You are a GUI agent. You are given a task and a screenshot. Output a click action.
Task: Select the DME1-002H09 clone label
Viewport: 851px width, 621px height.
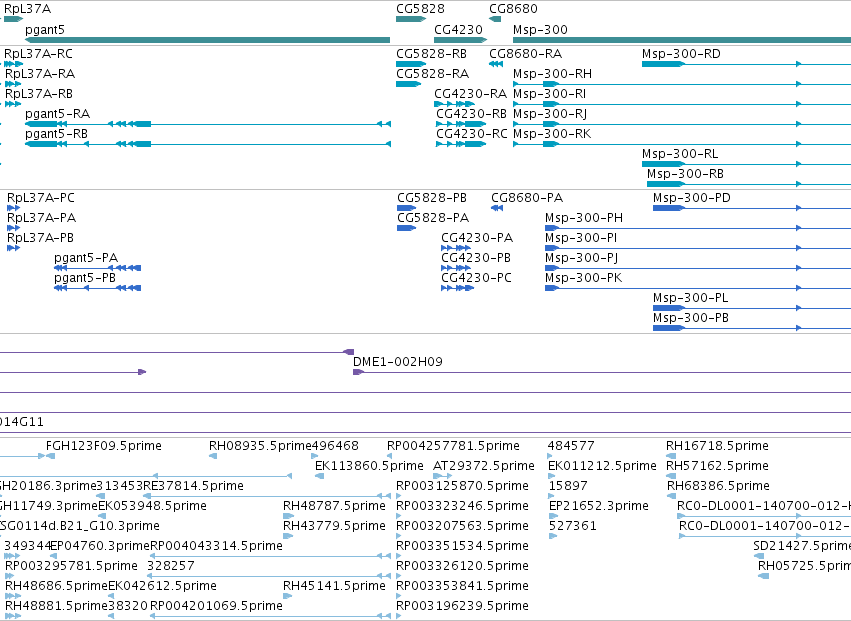[398, 362]
